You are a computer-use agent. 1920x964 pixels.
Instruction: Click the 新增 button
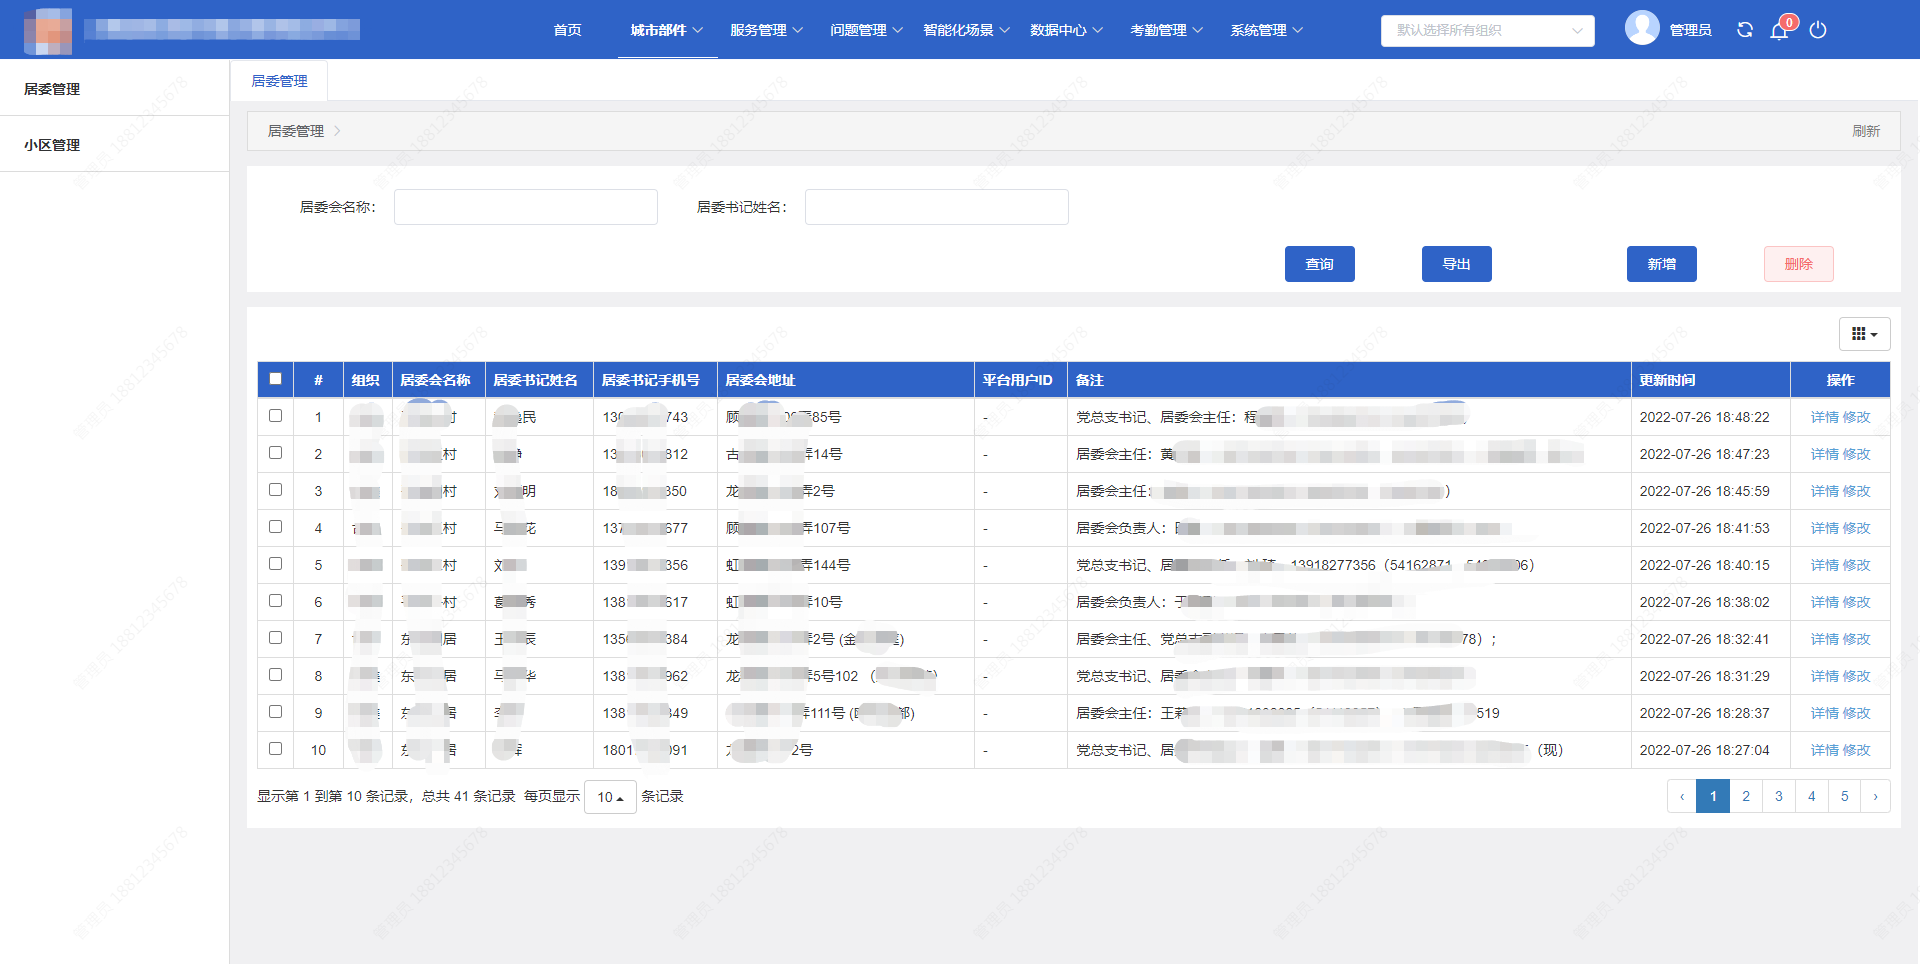point(1661,264)
